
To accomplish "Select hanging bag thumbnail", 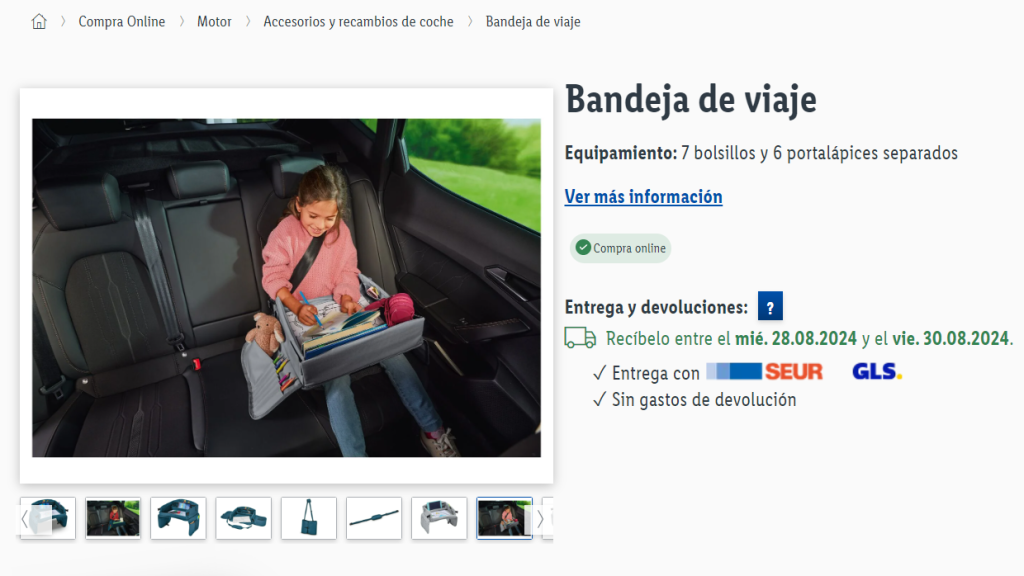I will pyautogui.click(x=309, y=518).
